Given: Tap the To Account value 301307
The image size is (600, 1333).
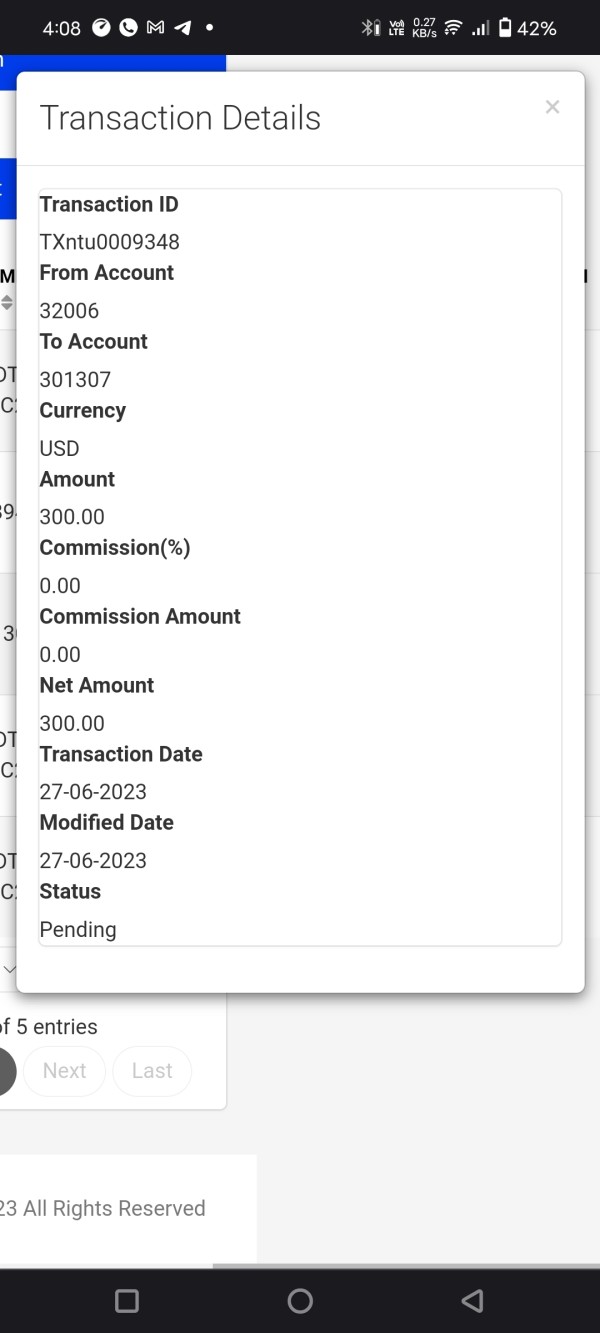Looking at the screenshot, I should [x=75, y=380].
